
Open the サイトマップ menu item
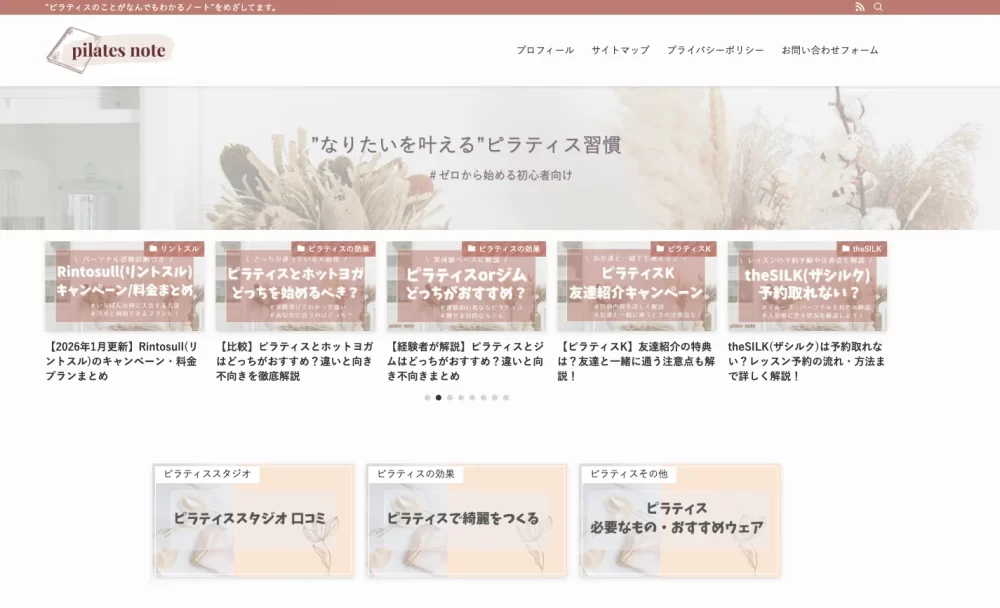(x=620, y=50)
